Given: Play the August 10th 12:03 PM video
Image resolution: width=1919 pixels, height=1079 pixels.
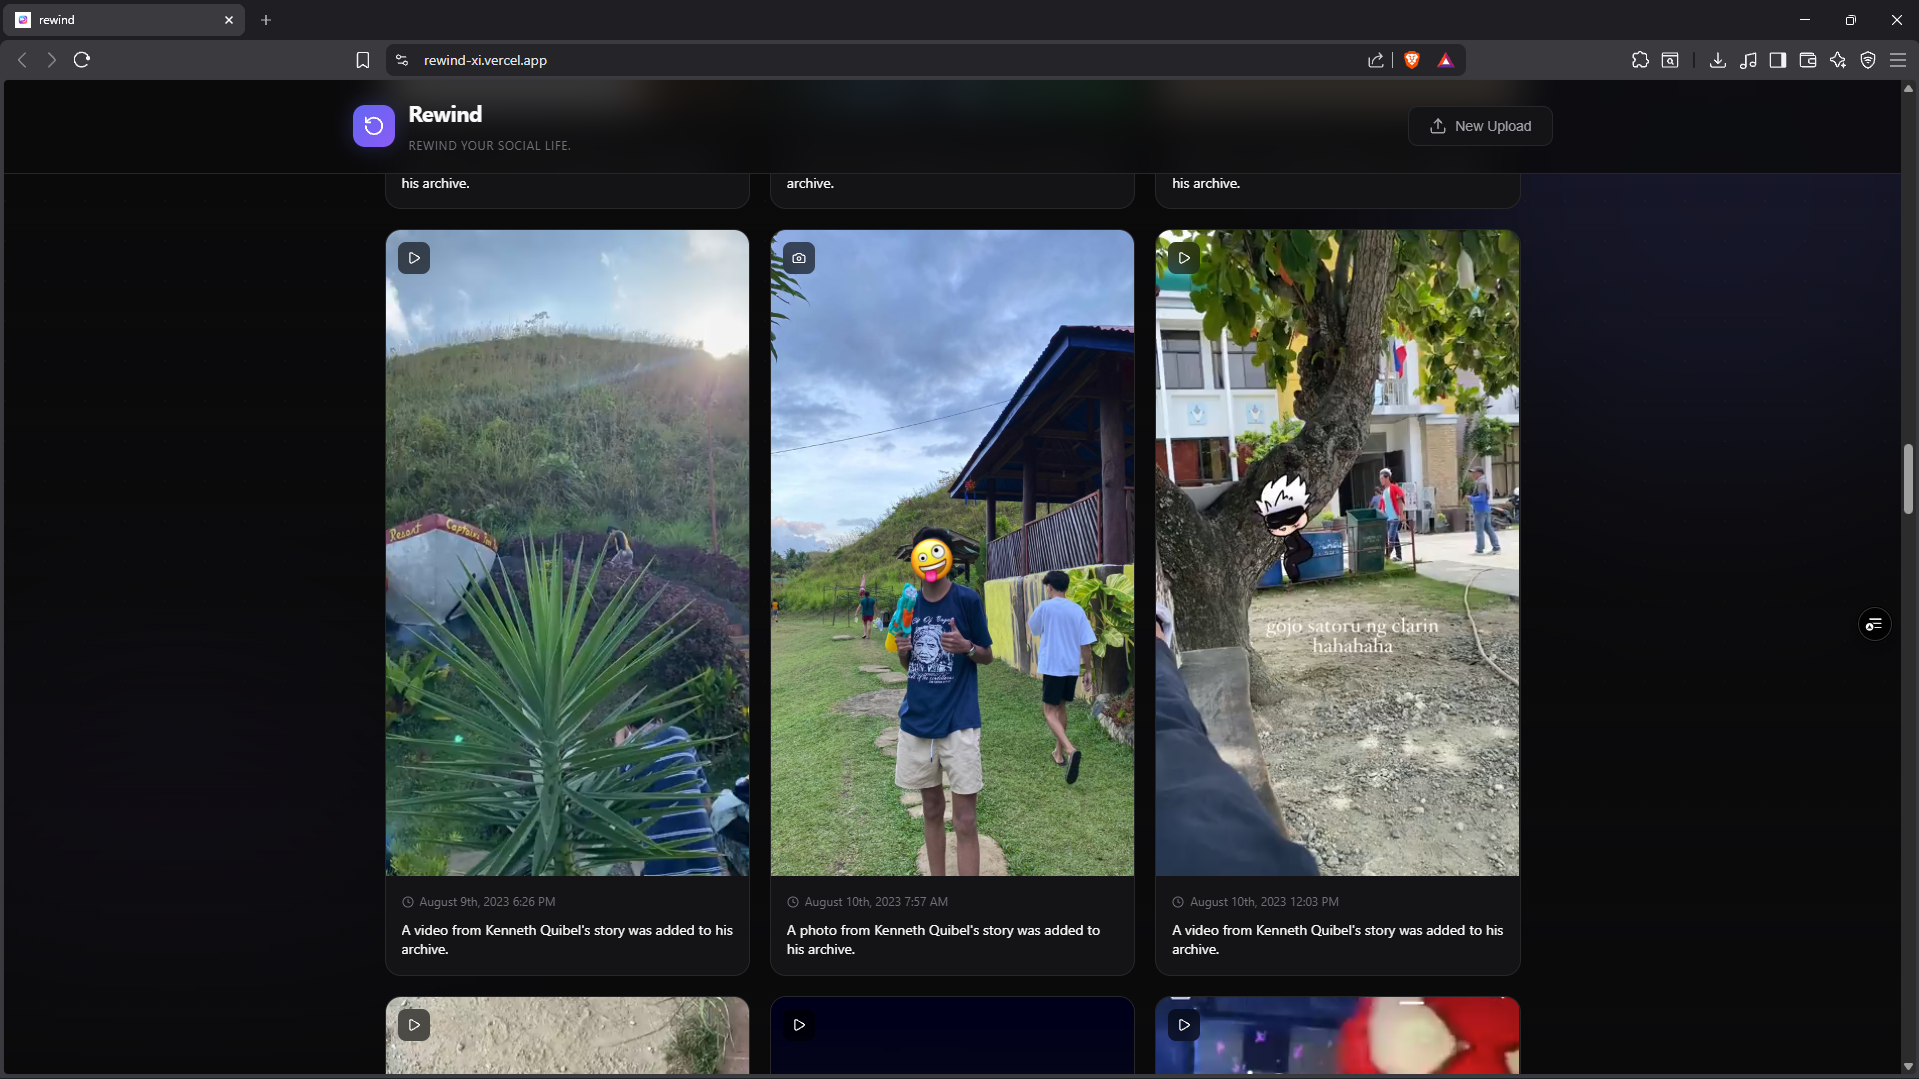Looking at the screenshot, I should pos(1184,258).
